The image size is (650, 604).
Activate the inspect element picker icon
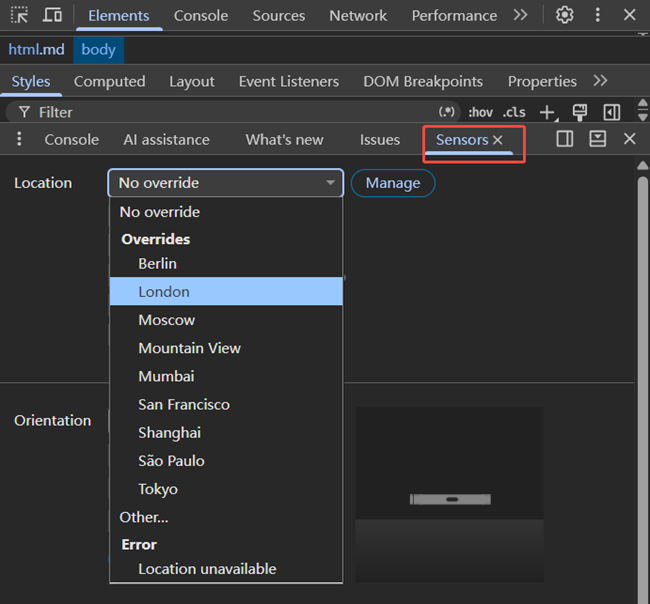[x=19, y=15]
